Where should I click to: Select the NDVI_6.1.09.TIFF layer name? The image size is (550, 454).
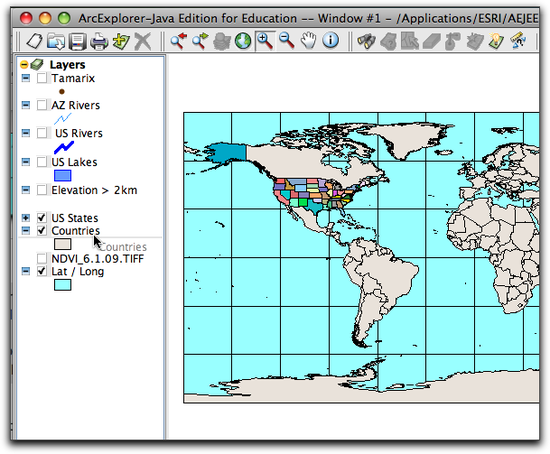coord(98,259)
